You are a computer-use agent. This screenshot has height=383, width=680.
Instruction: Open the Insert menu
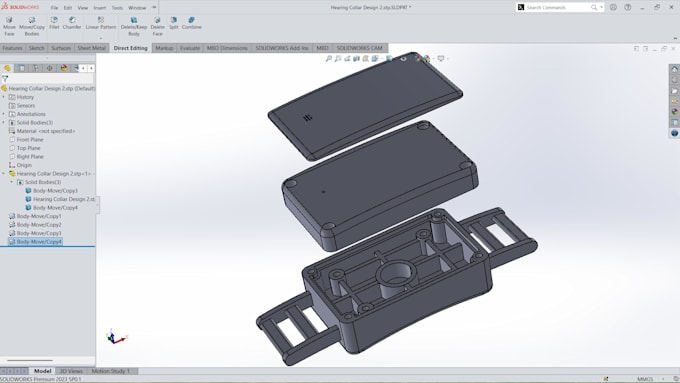point(100,8)
